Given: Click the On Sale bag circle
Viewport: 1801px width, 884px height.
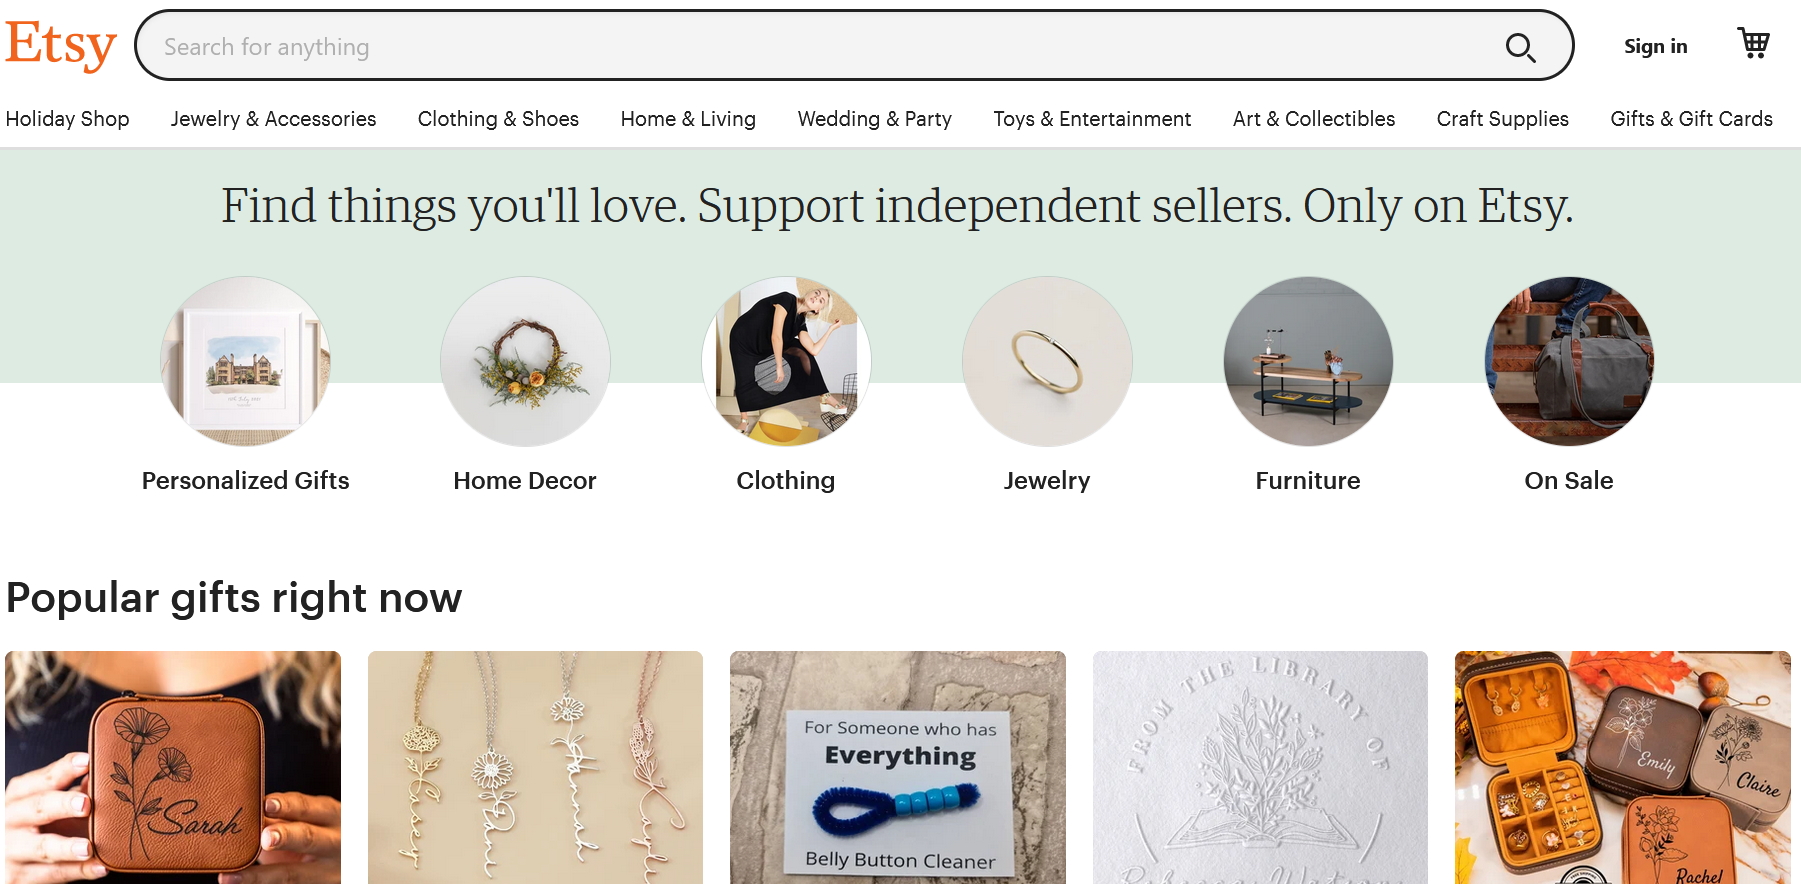Looking at the screenshot, I should [x=1569, y=361].
